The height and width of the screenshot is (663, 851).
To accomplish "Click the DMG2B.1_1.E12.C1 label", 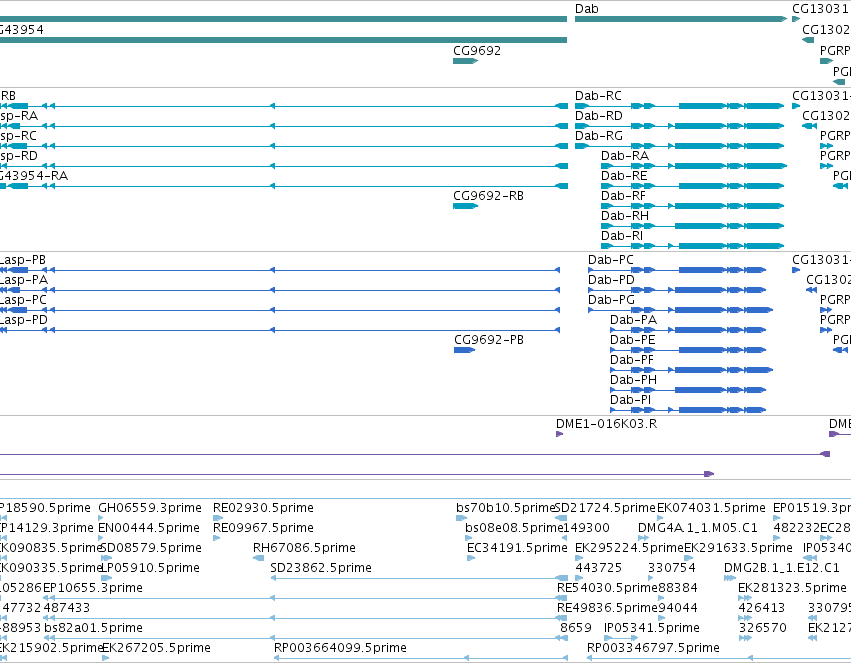I will point(782,569).
